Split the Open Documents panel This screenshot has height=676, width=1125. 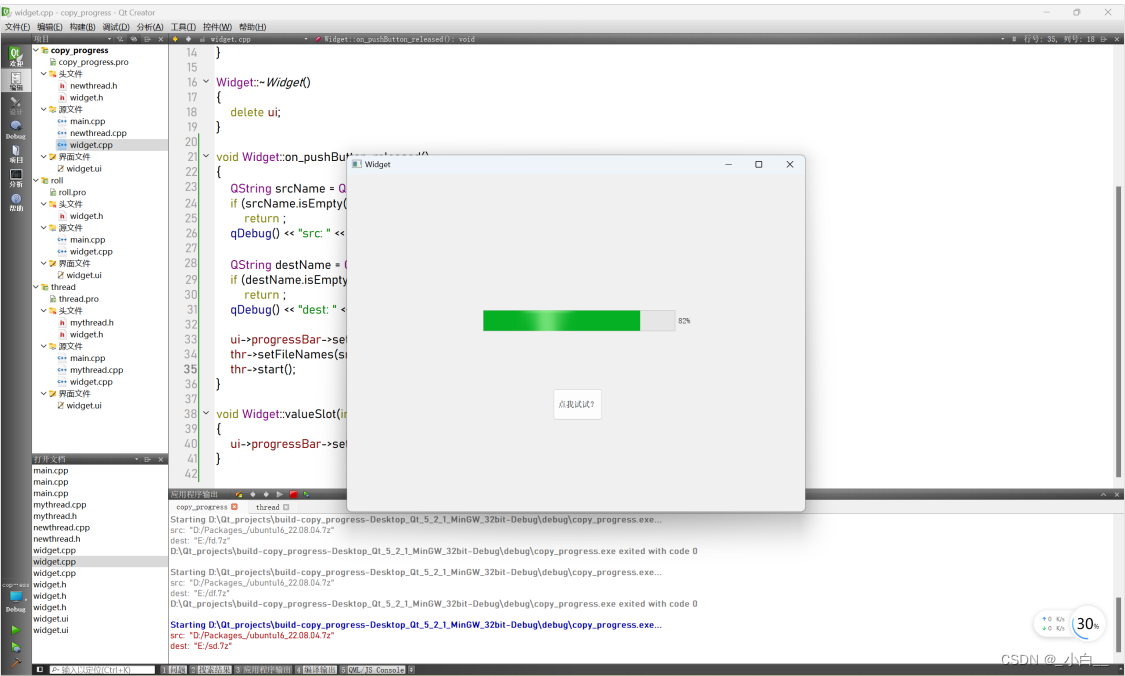[147, 459]
